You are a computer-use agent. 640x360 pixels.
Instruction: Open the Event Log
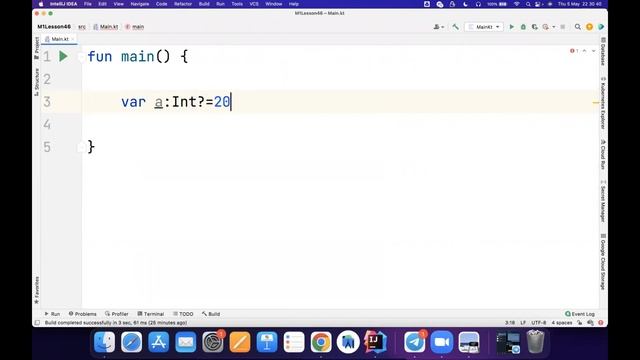(580, 314)
